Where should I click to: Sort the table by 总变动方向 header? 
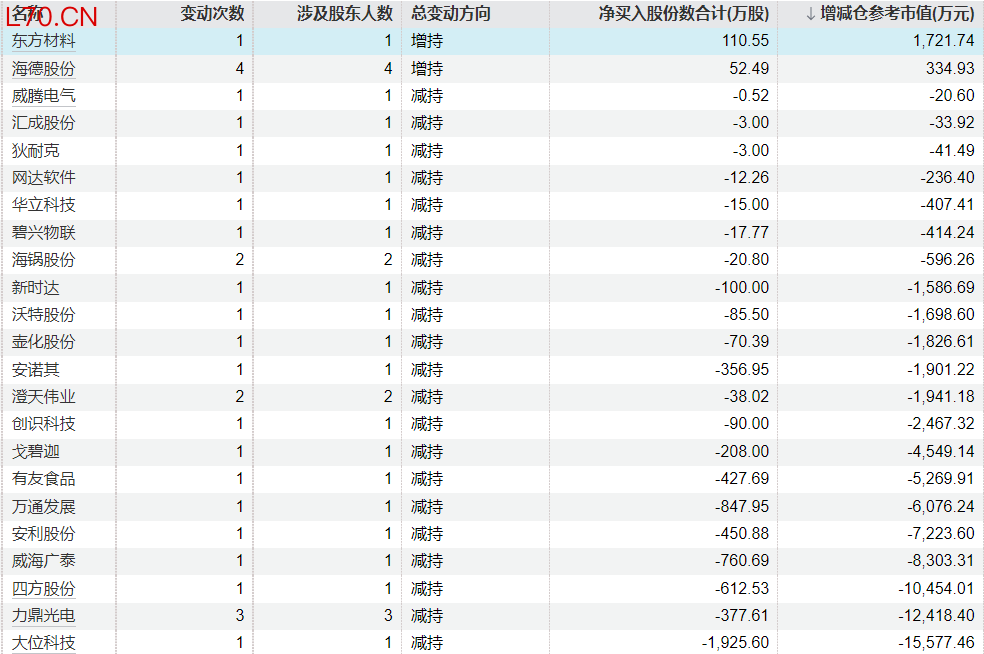tap(451, 14)
